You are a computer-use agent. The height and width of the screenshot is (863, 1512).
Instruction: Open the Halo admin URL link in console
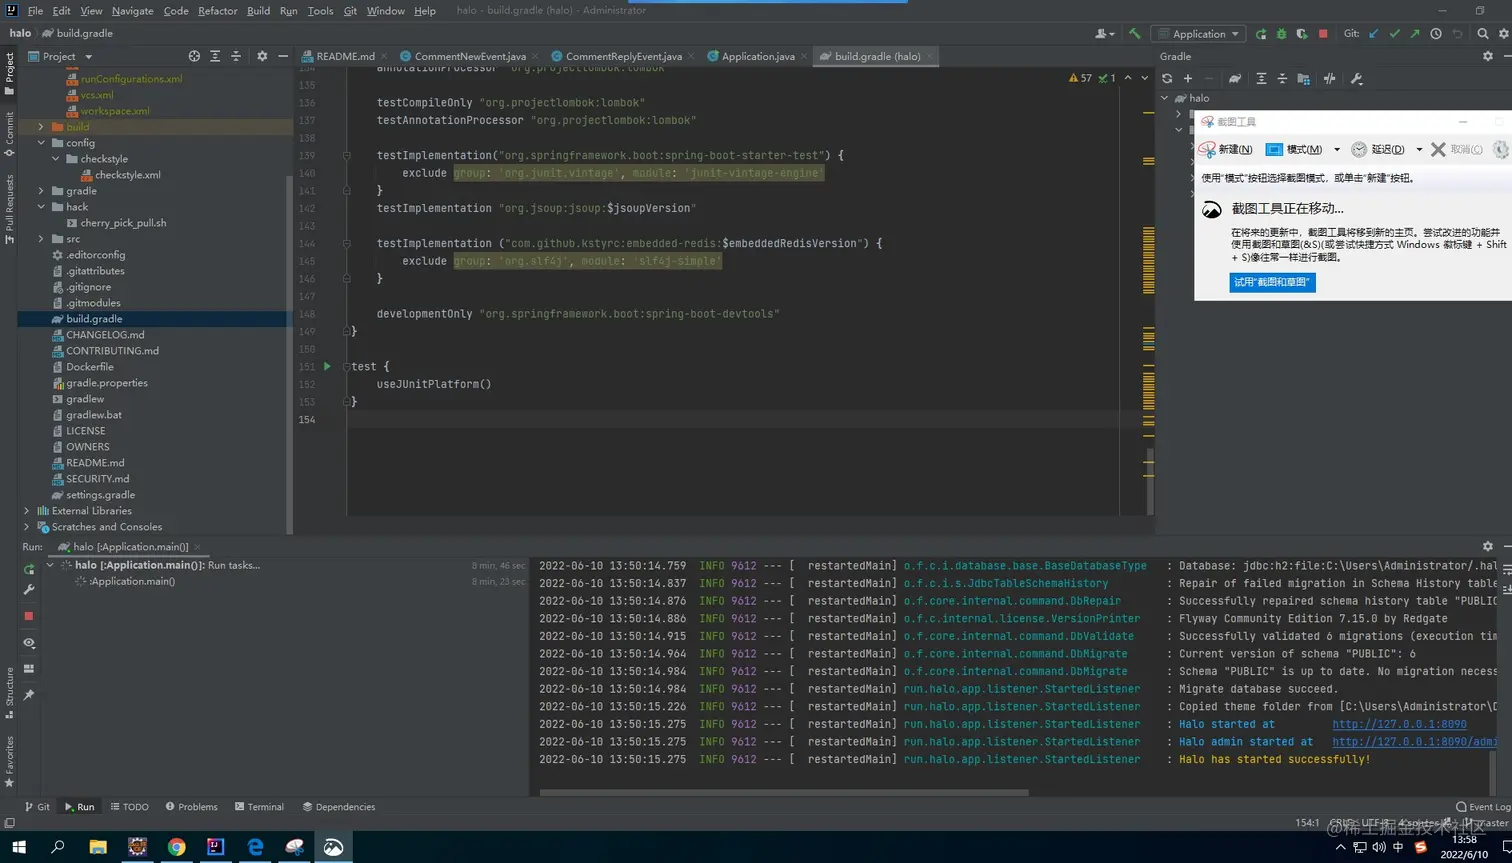[1414, 742]
